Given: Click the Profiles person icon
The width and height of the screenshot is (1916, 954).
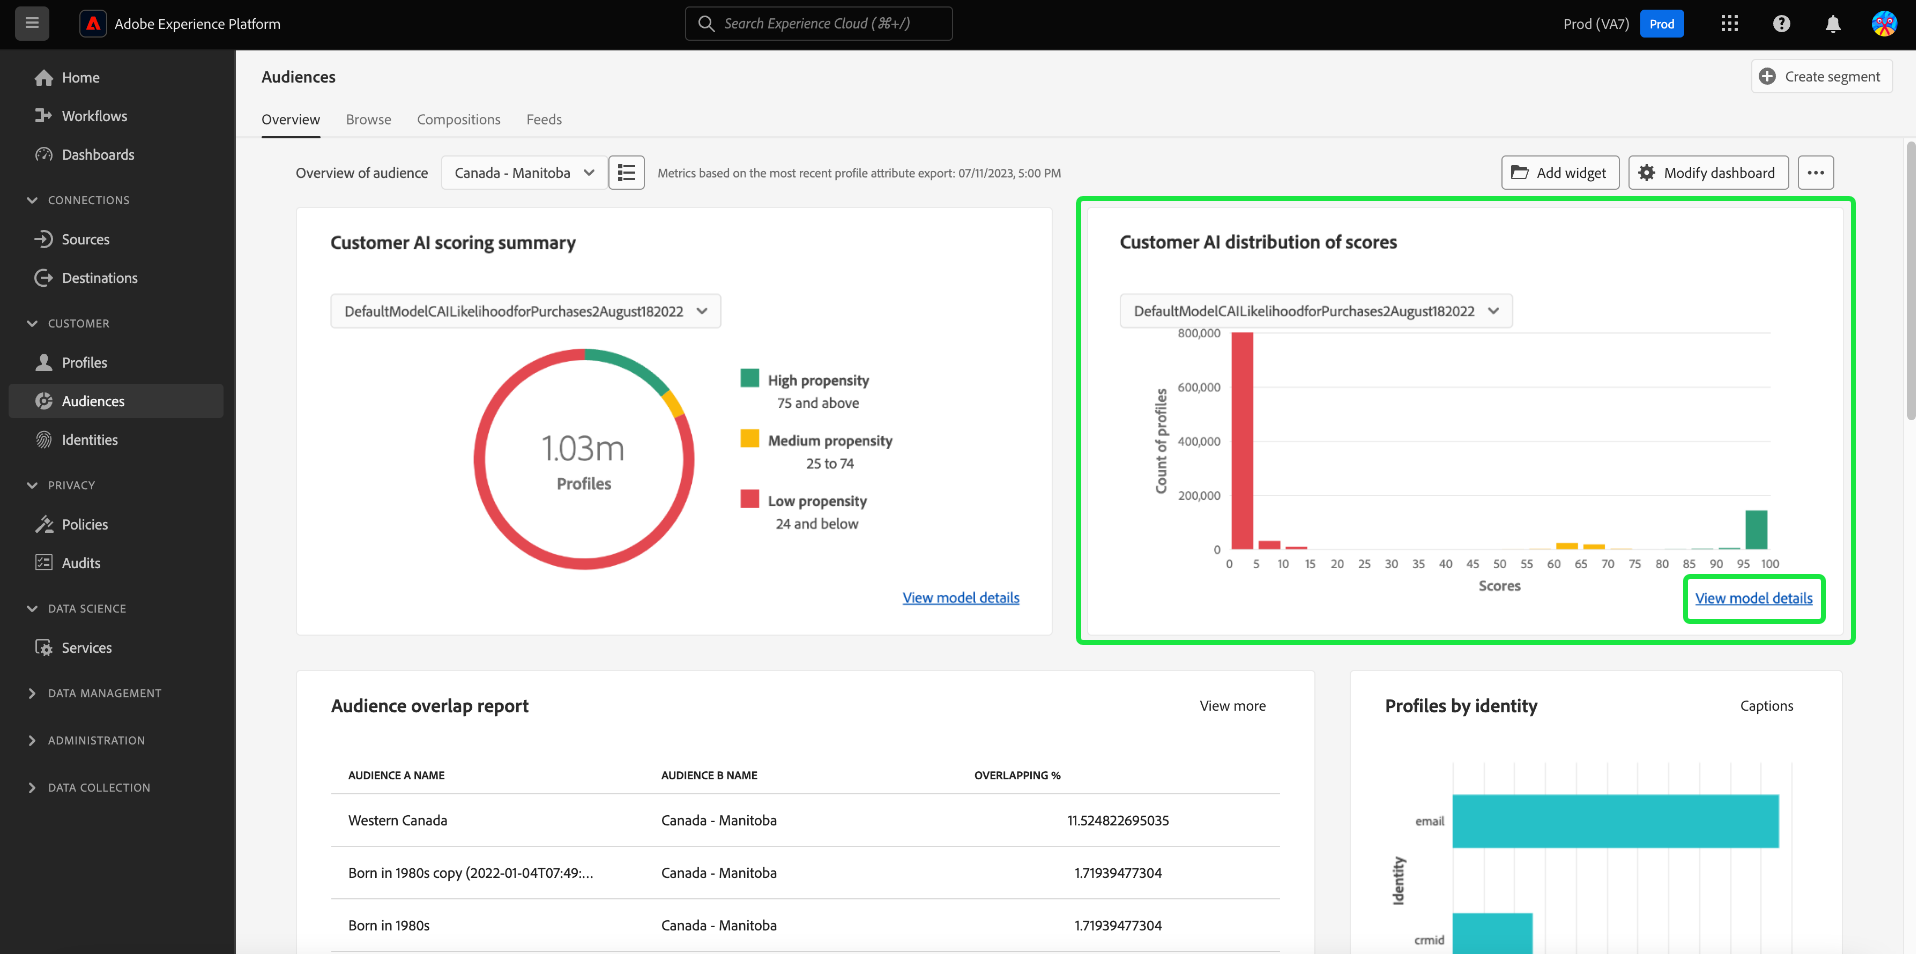Looking at the screenshot, I should [x=44, y=362].
